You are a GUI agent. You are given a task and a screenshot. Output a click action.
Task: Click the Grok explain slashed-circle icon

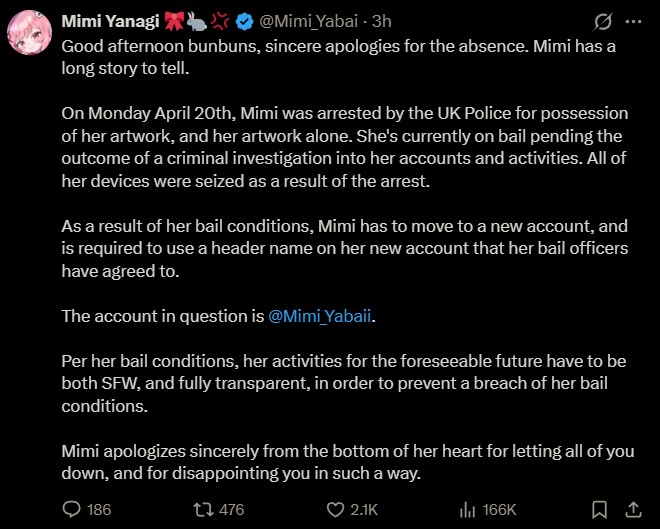point(602,21)
